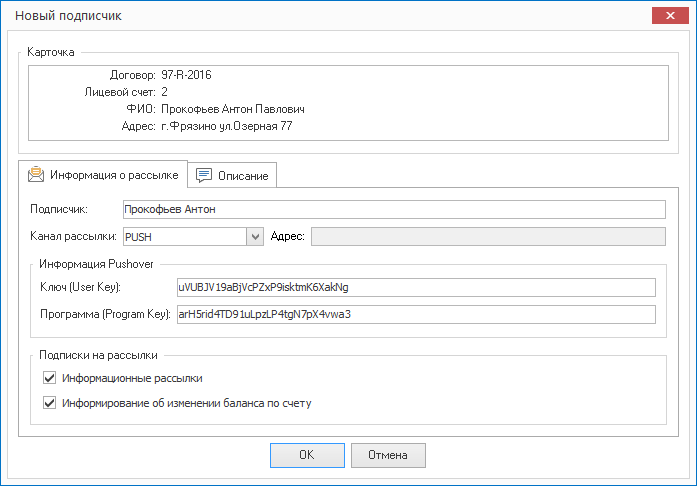Confirm with the OK button
697x486 pixels.
307,455
